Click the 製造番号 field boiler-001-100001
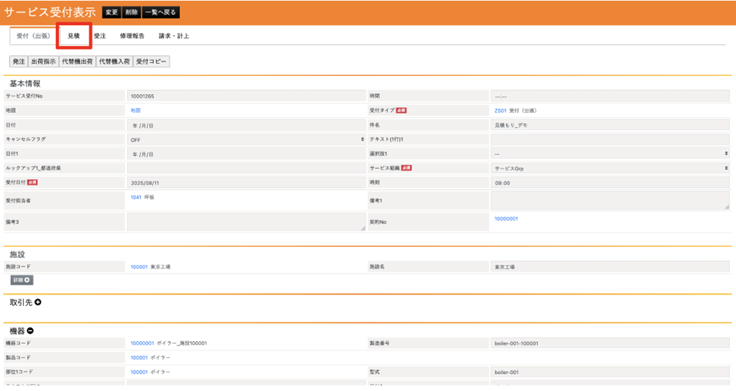The height and width of the screenshot is (391, 736). [610, 343]
